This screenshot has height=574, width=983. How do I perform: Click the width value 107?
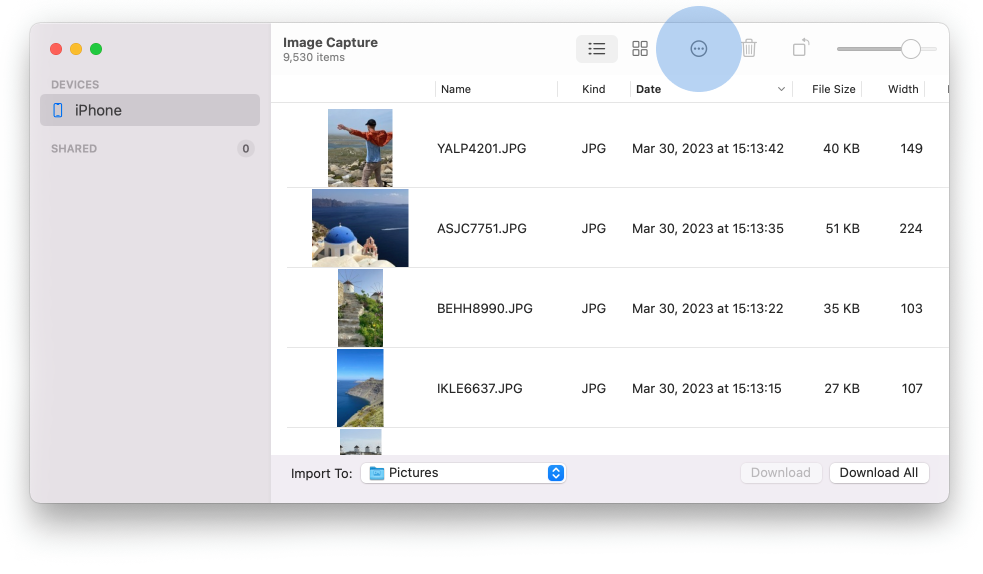[x=912, y=389]
